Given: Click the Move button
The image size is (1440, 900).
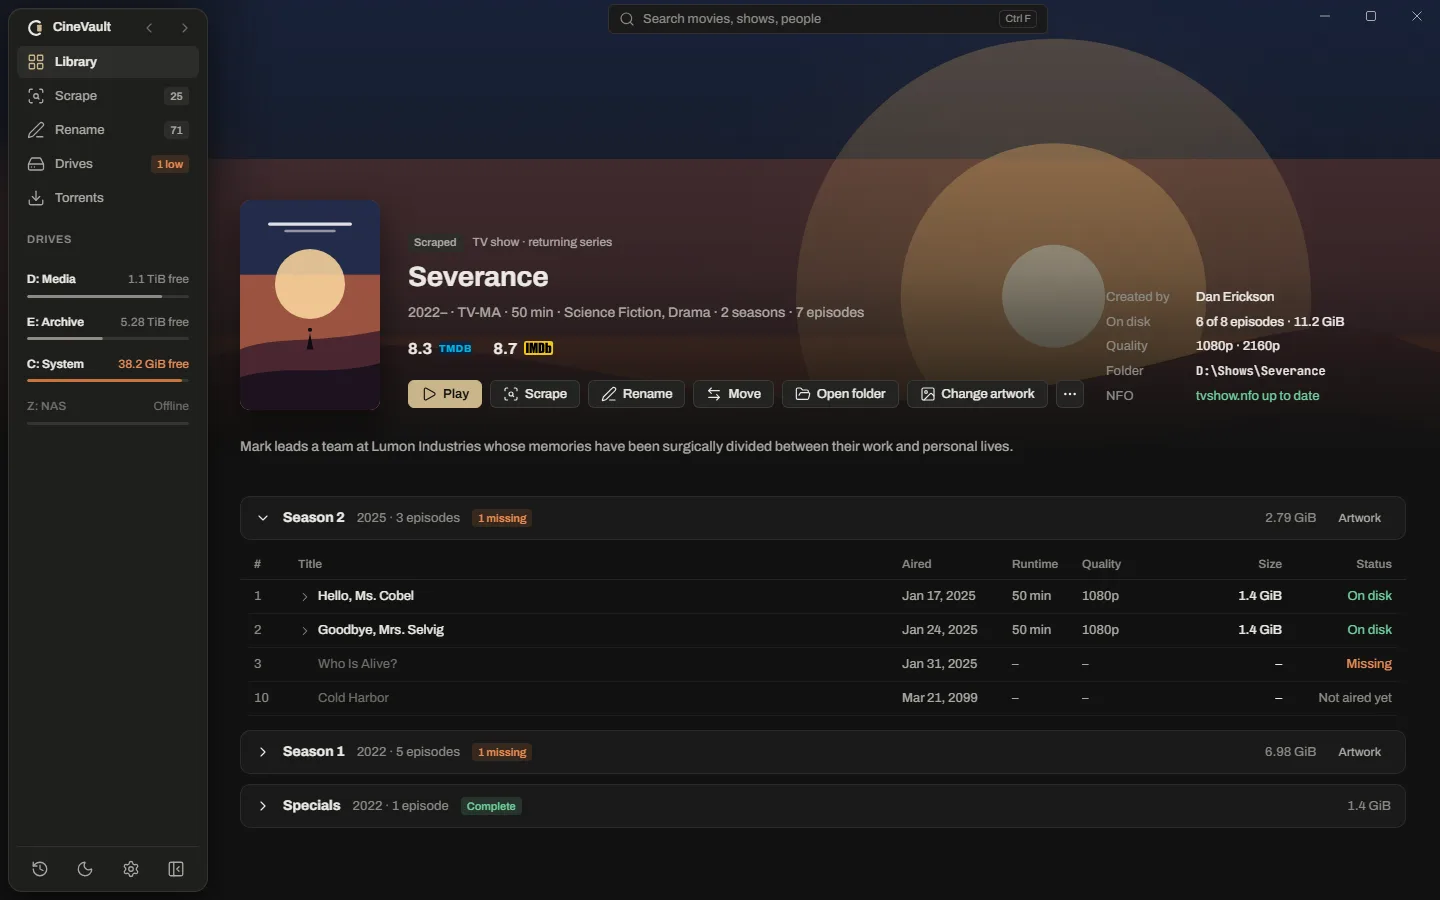Looking at the screenshot, I should pyautogui.click(x=734, y=394).
